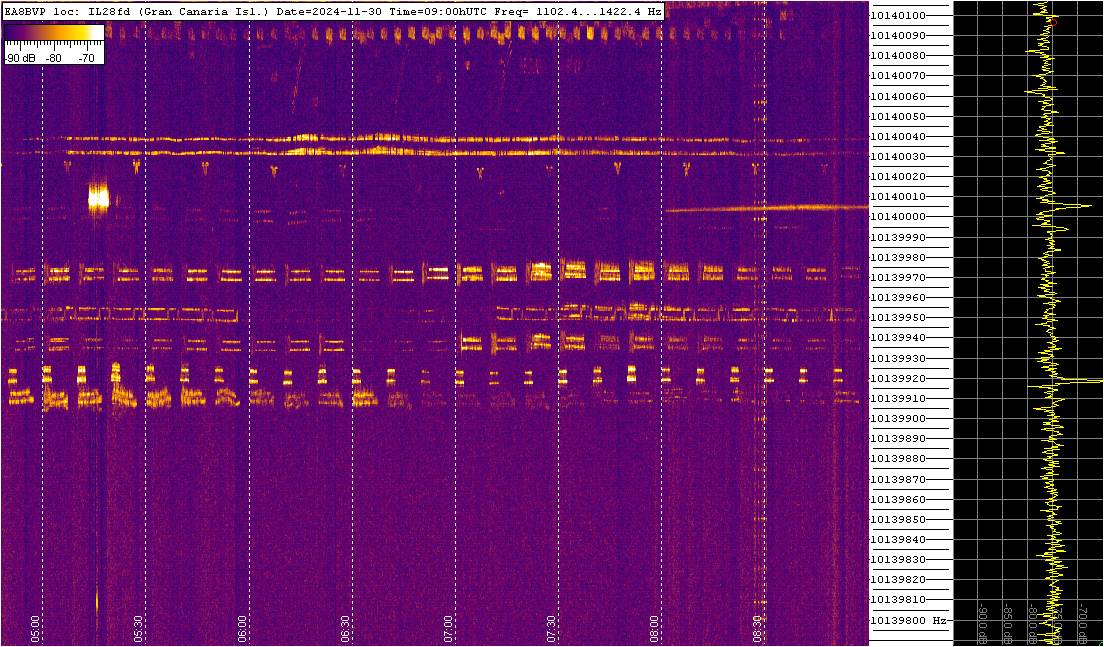This screenshot has width=1104, height=647.
Task: Click the 05:00 time marker label
Action: tap(35, 629)
